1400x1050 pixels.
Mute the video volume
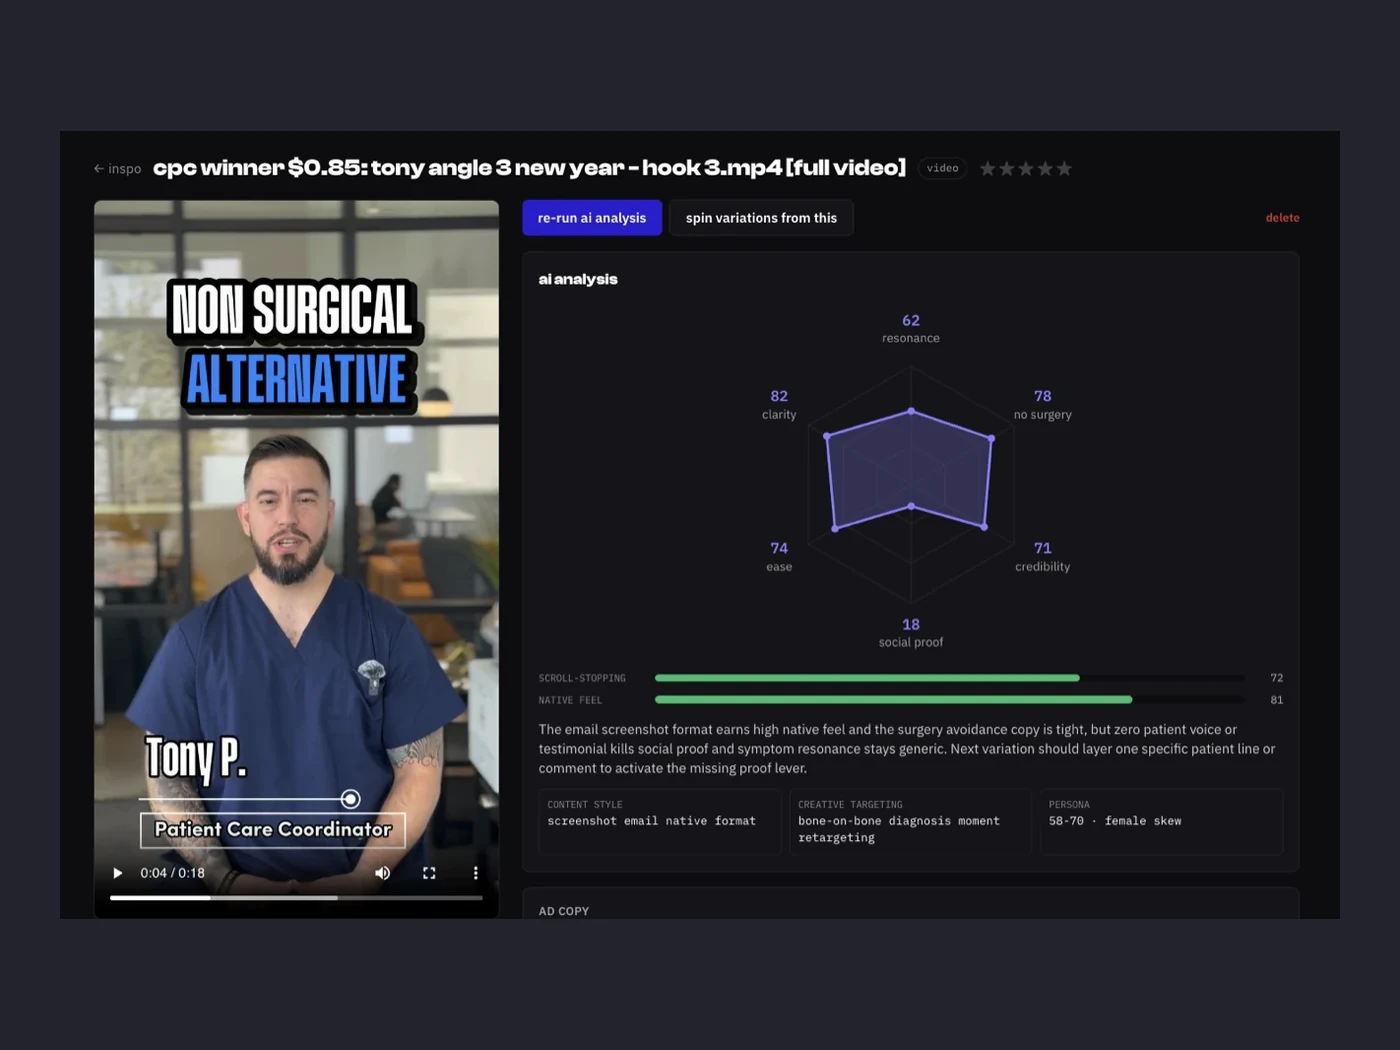[383, 873]
